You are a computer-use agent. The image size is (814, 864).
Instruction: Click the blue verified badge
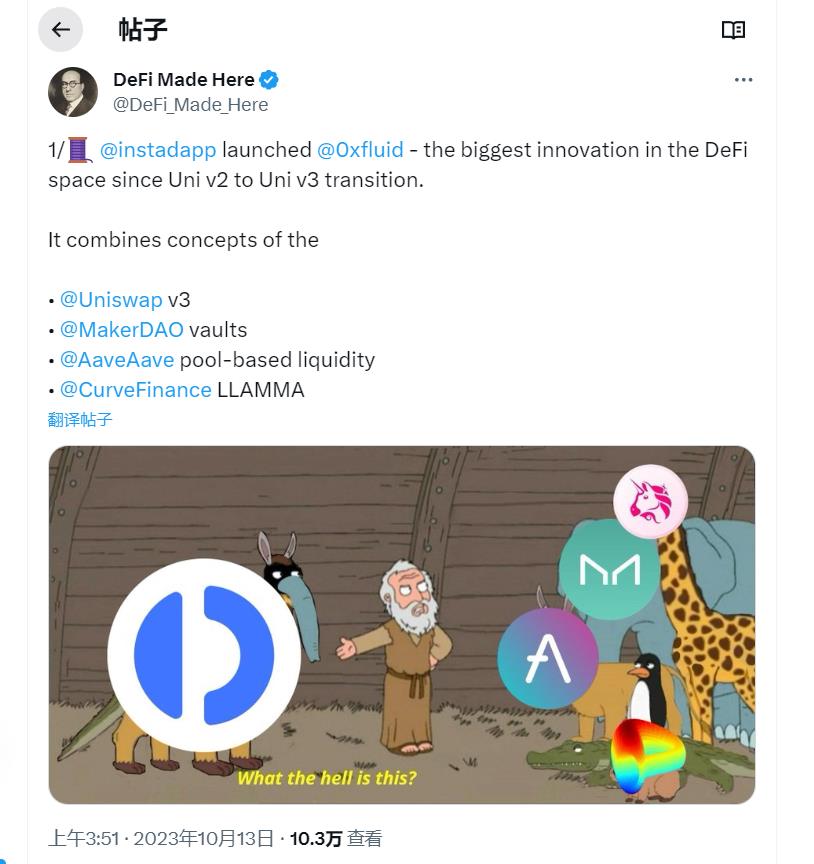click(x=269, y=80)
